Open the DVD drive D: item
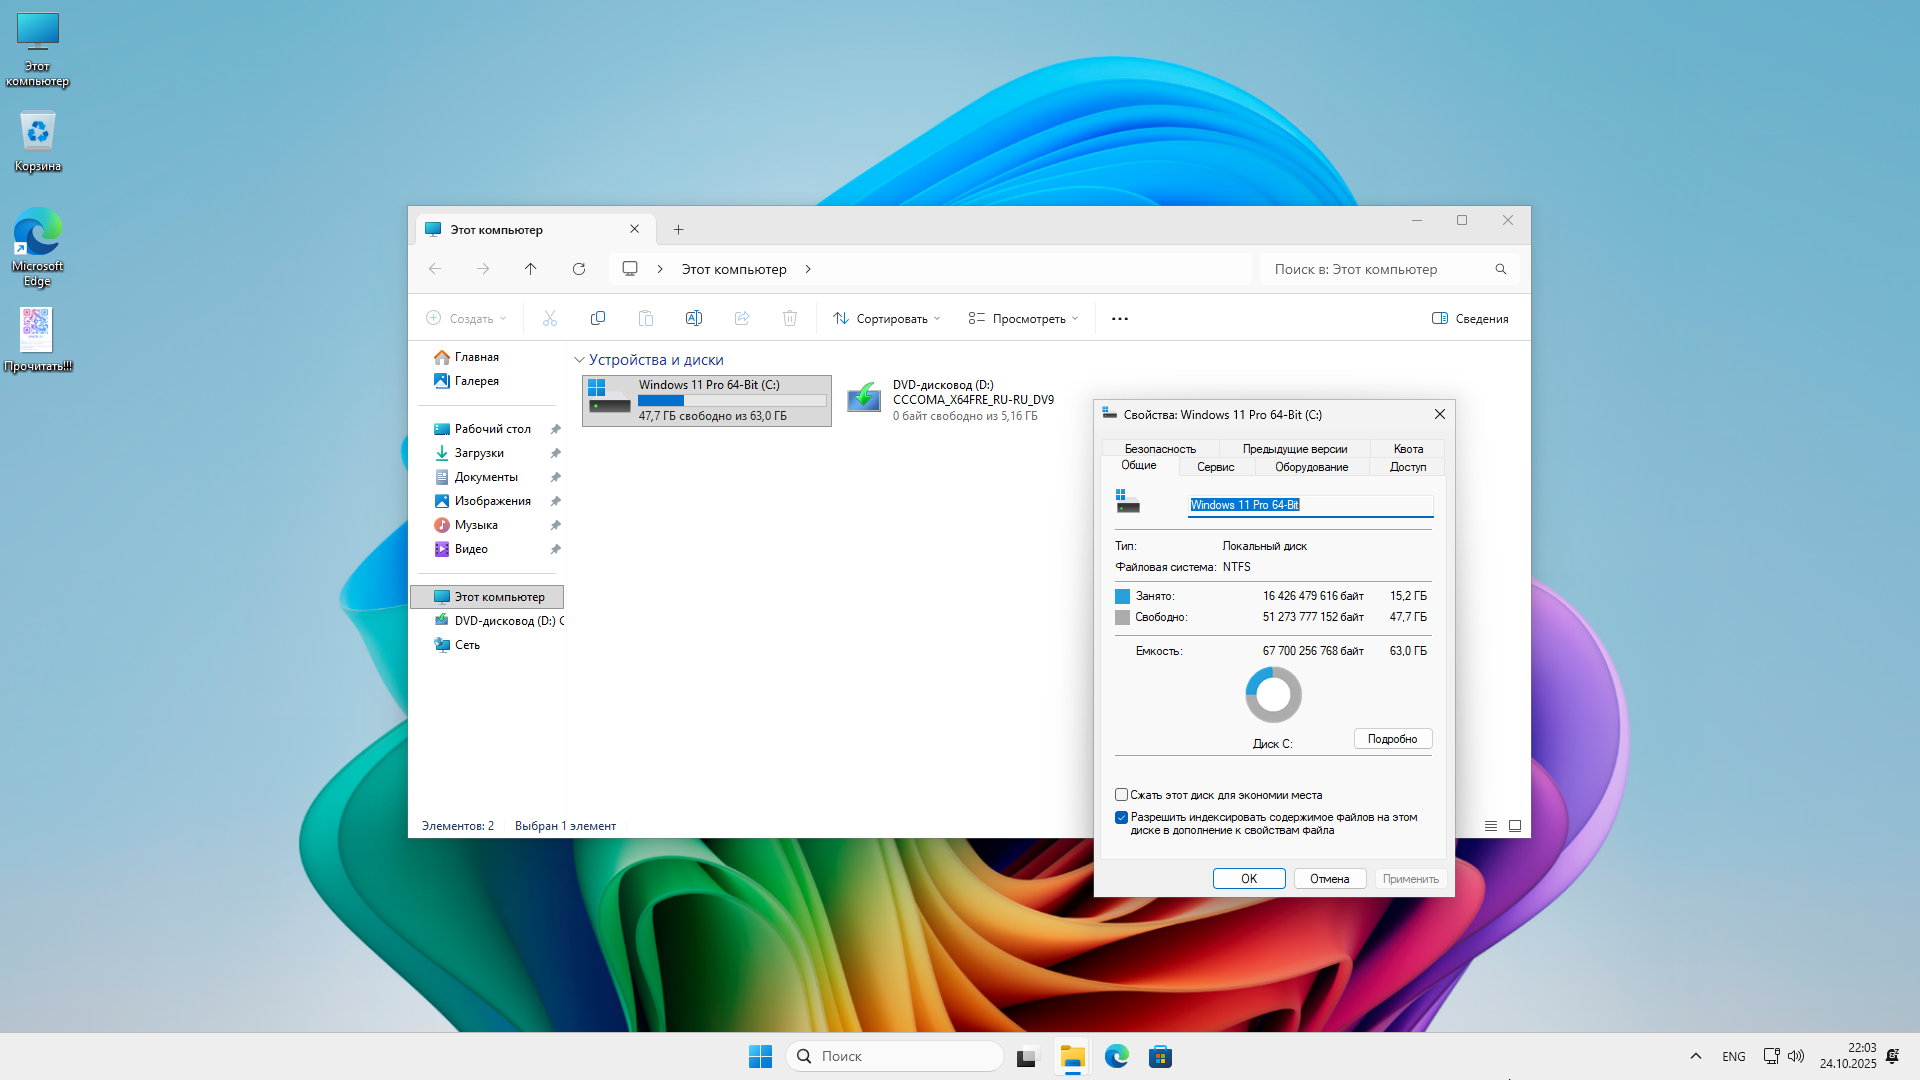 pyautogui.click(x=950, y=400)
